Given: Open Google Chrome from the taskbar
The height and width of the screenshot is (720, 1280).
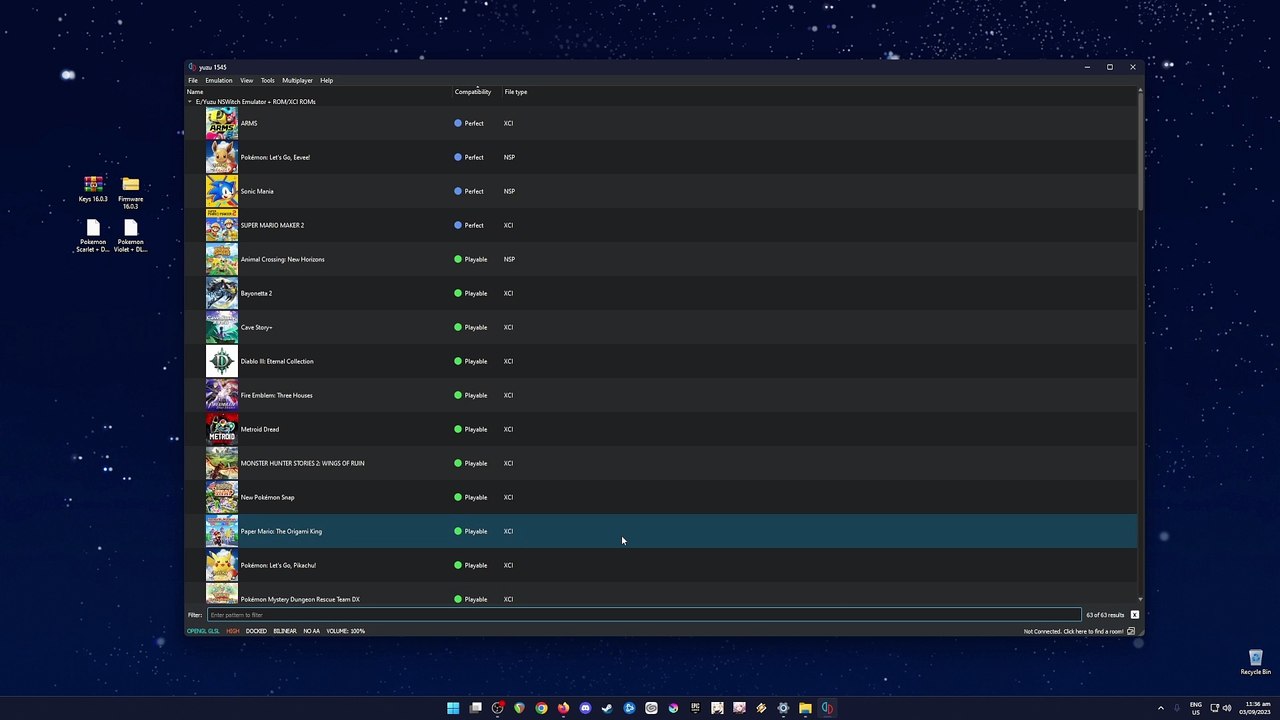Looking at the screenshot, I should (x=541, y=708).
